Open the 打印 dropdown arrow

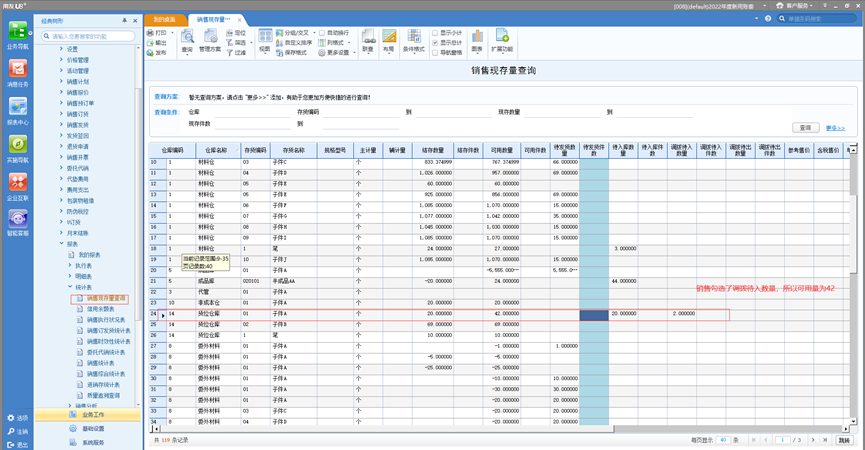click(172, 33)
